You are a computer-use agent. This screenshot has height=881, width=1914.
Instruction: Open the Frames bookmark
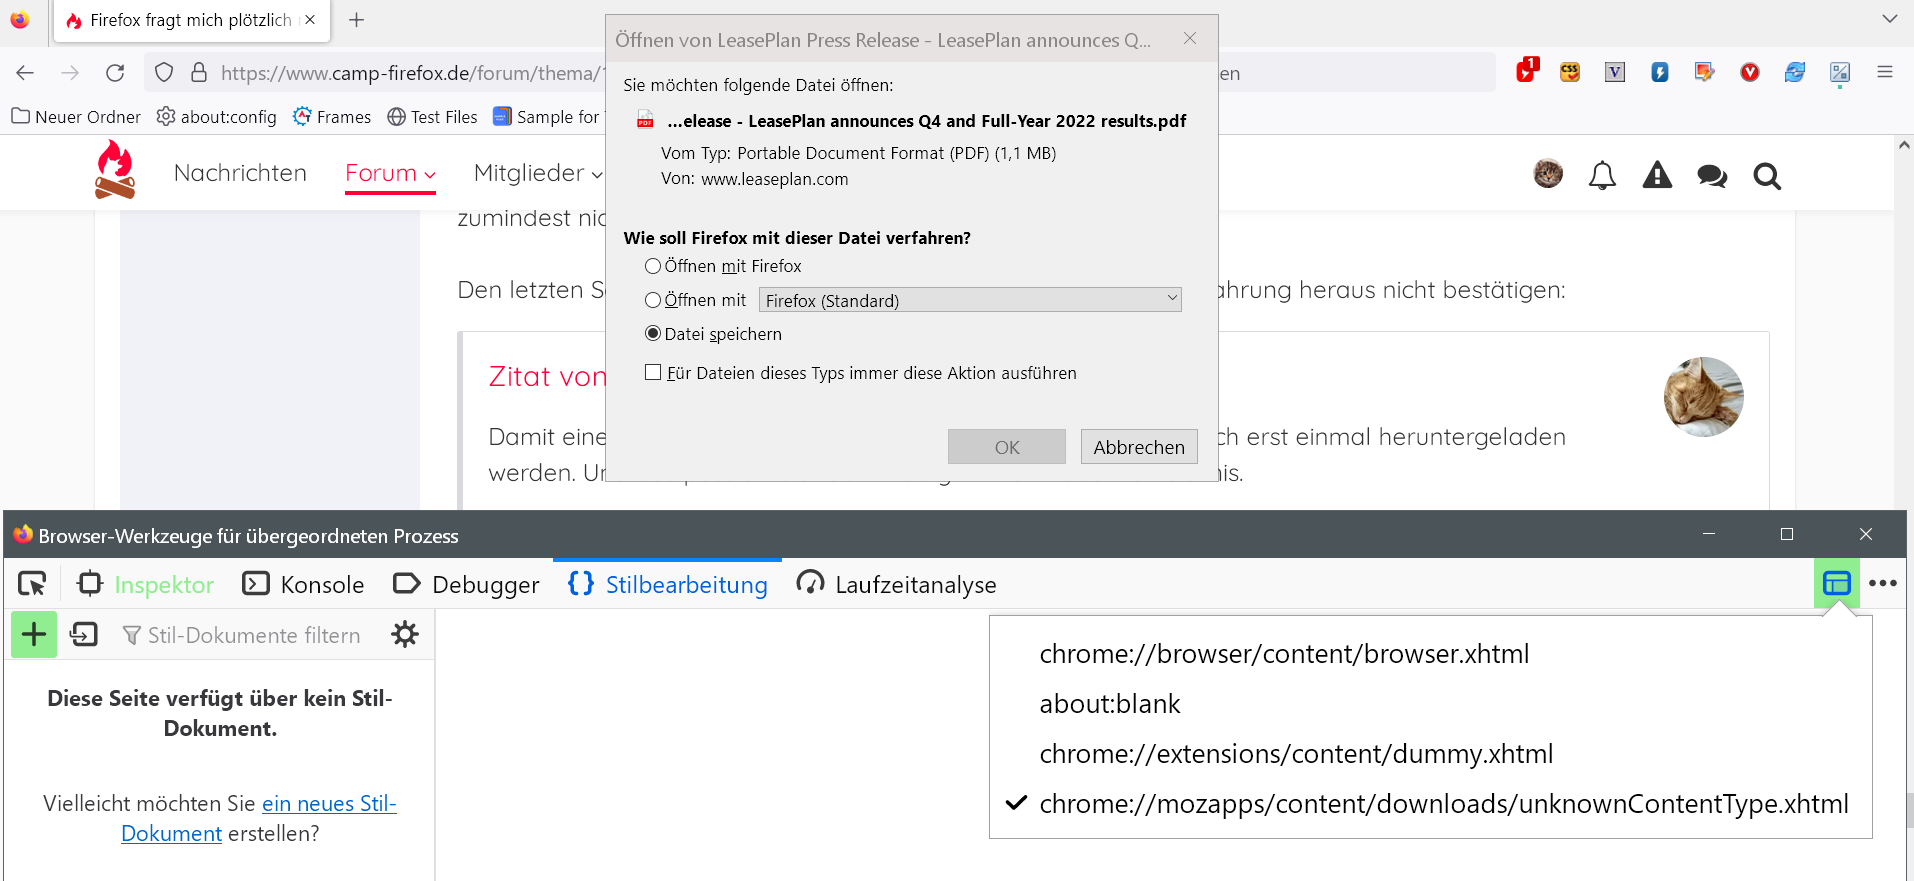click(x=332, y=117)
